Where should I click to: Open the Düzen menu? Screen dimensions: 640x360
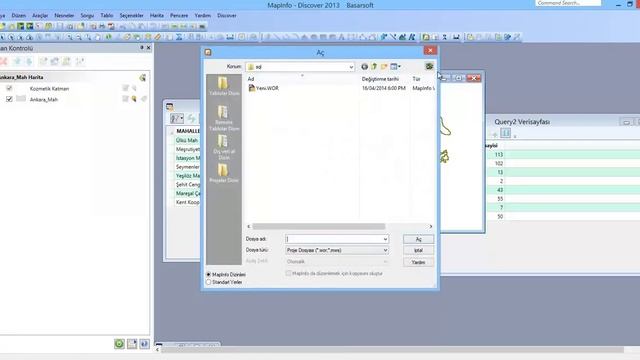coord(18,16)
